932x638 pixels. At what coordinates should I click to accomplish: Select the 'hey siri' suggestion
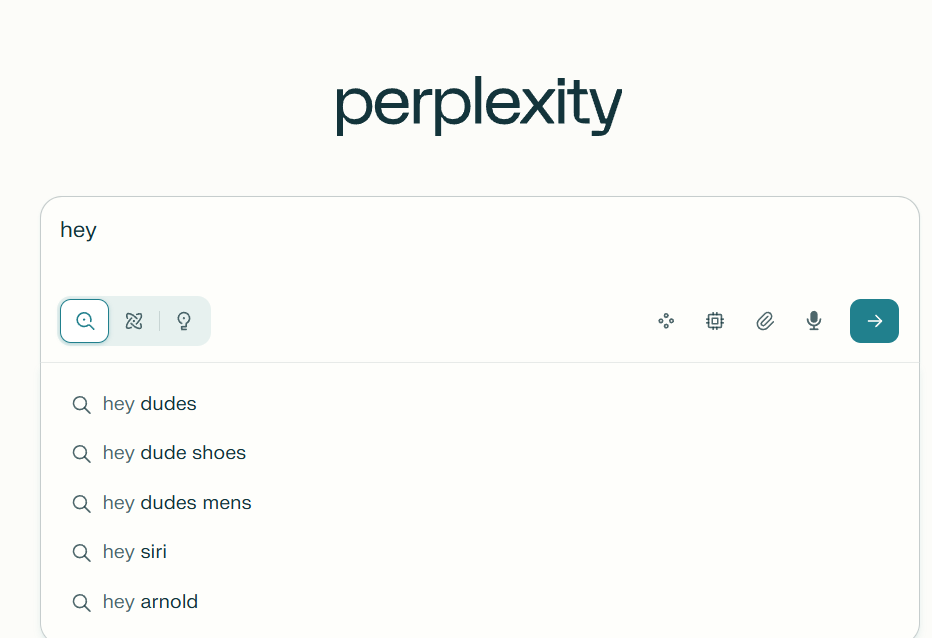tap(135, 552)
